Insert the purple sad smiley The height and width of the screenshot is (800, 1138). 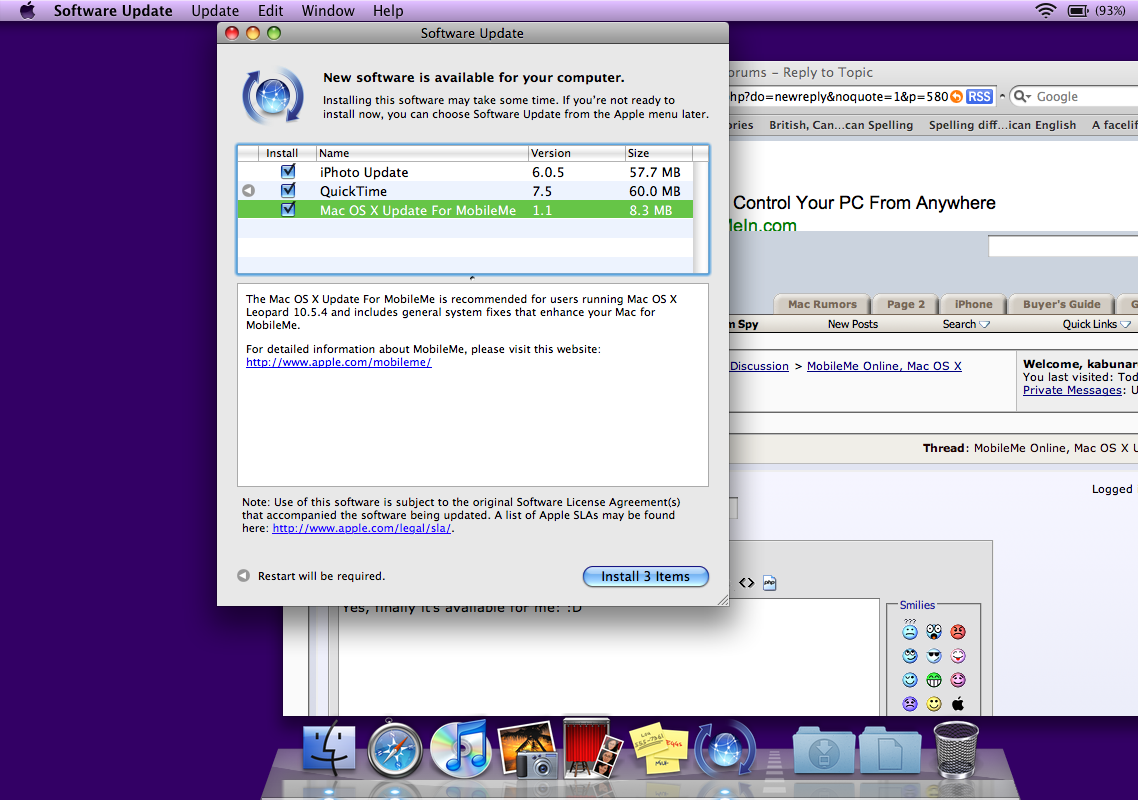point(910,703)
